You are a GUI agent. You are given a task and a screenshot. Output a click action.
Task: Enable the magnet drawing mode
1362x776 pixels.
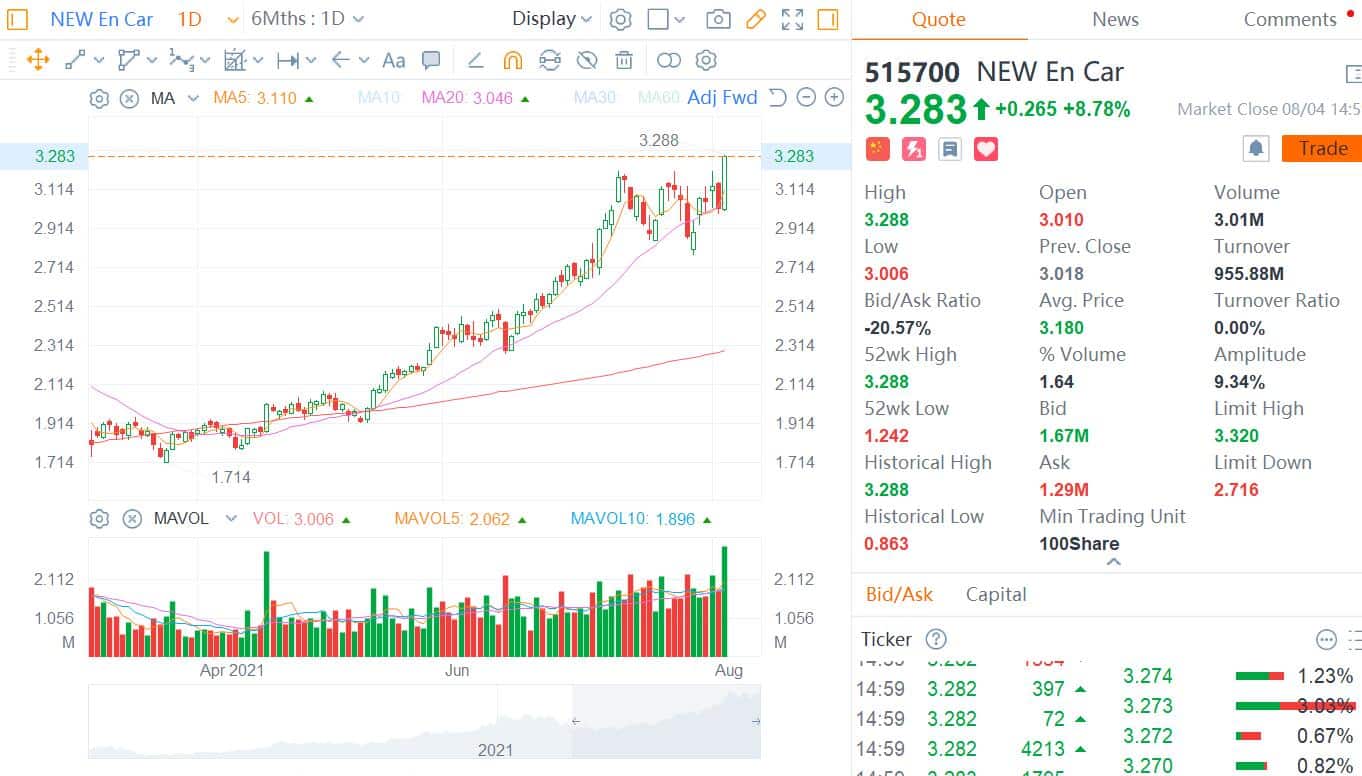[513, 60]
